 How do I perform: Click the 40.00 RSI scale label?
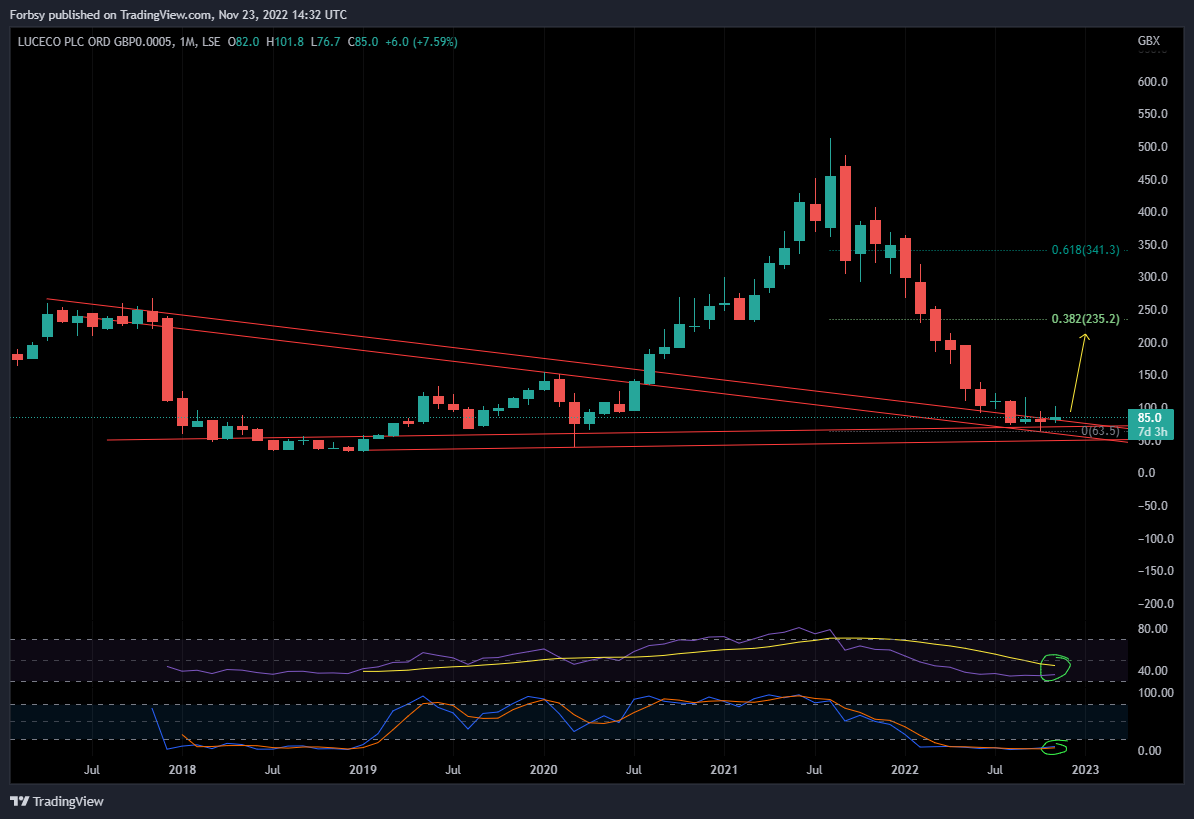point(1152,671)
